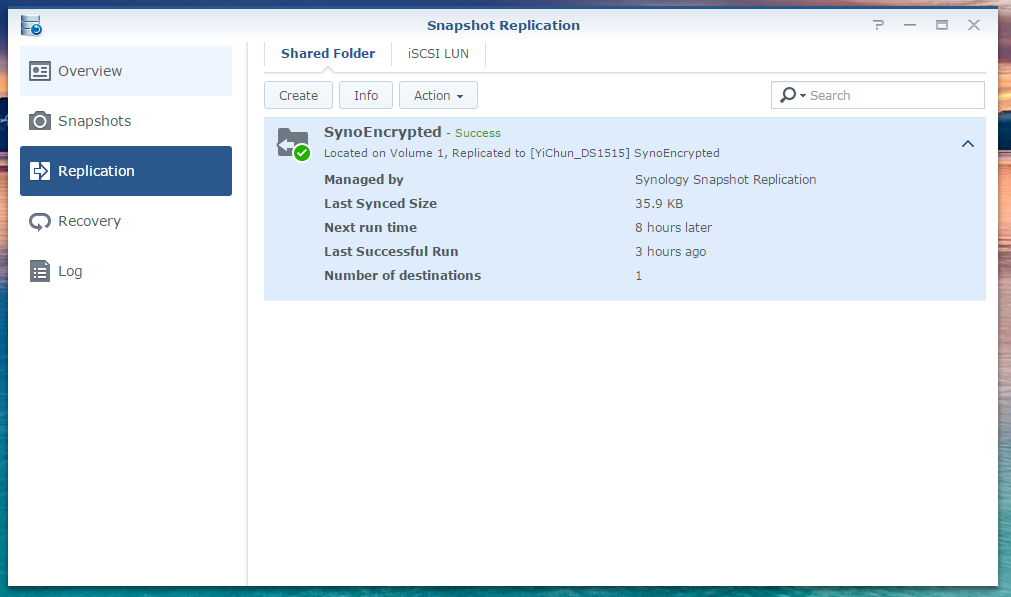Click the Snapshot Replication window title
This screenshot has width=1011, height=597.
pos(503,25)
